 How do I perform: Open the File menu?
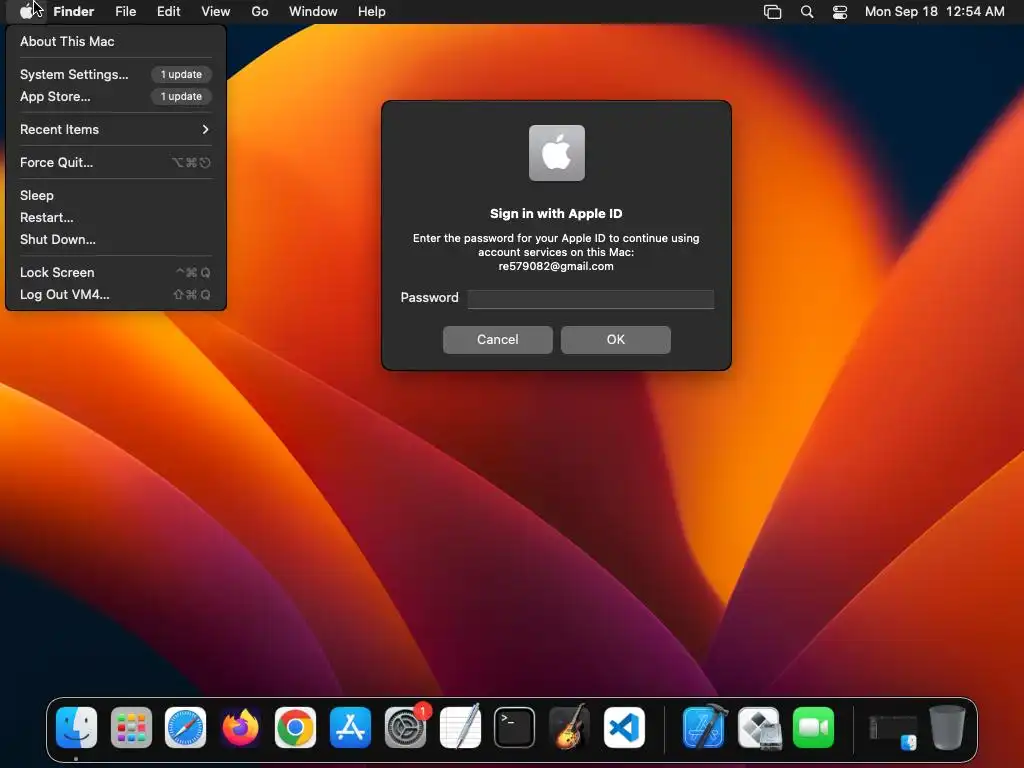[x=125, y=12]
